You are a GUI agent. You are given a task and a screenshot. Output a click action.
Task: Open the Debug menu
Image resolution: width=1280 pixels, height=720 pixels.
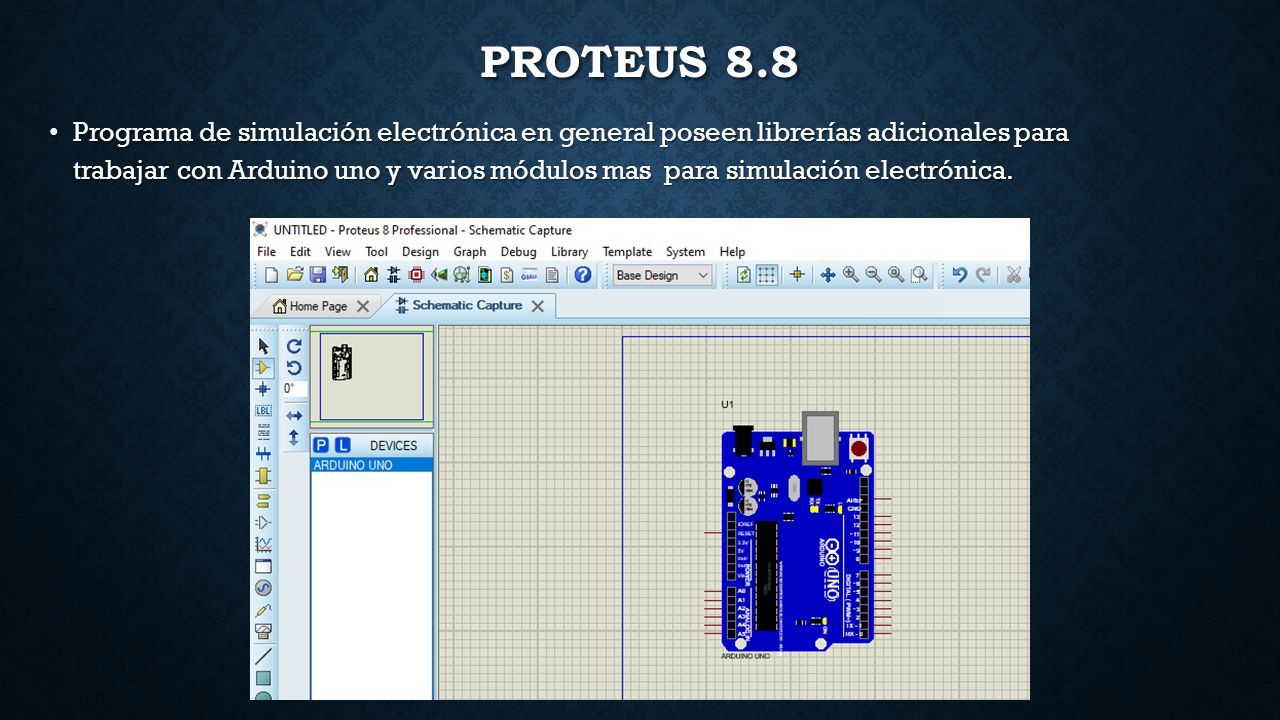click(x=518, y=252)
